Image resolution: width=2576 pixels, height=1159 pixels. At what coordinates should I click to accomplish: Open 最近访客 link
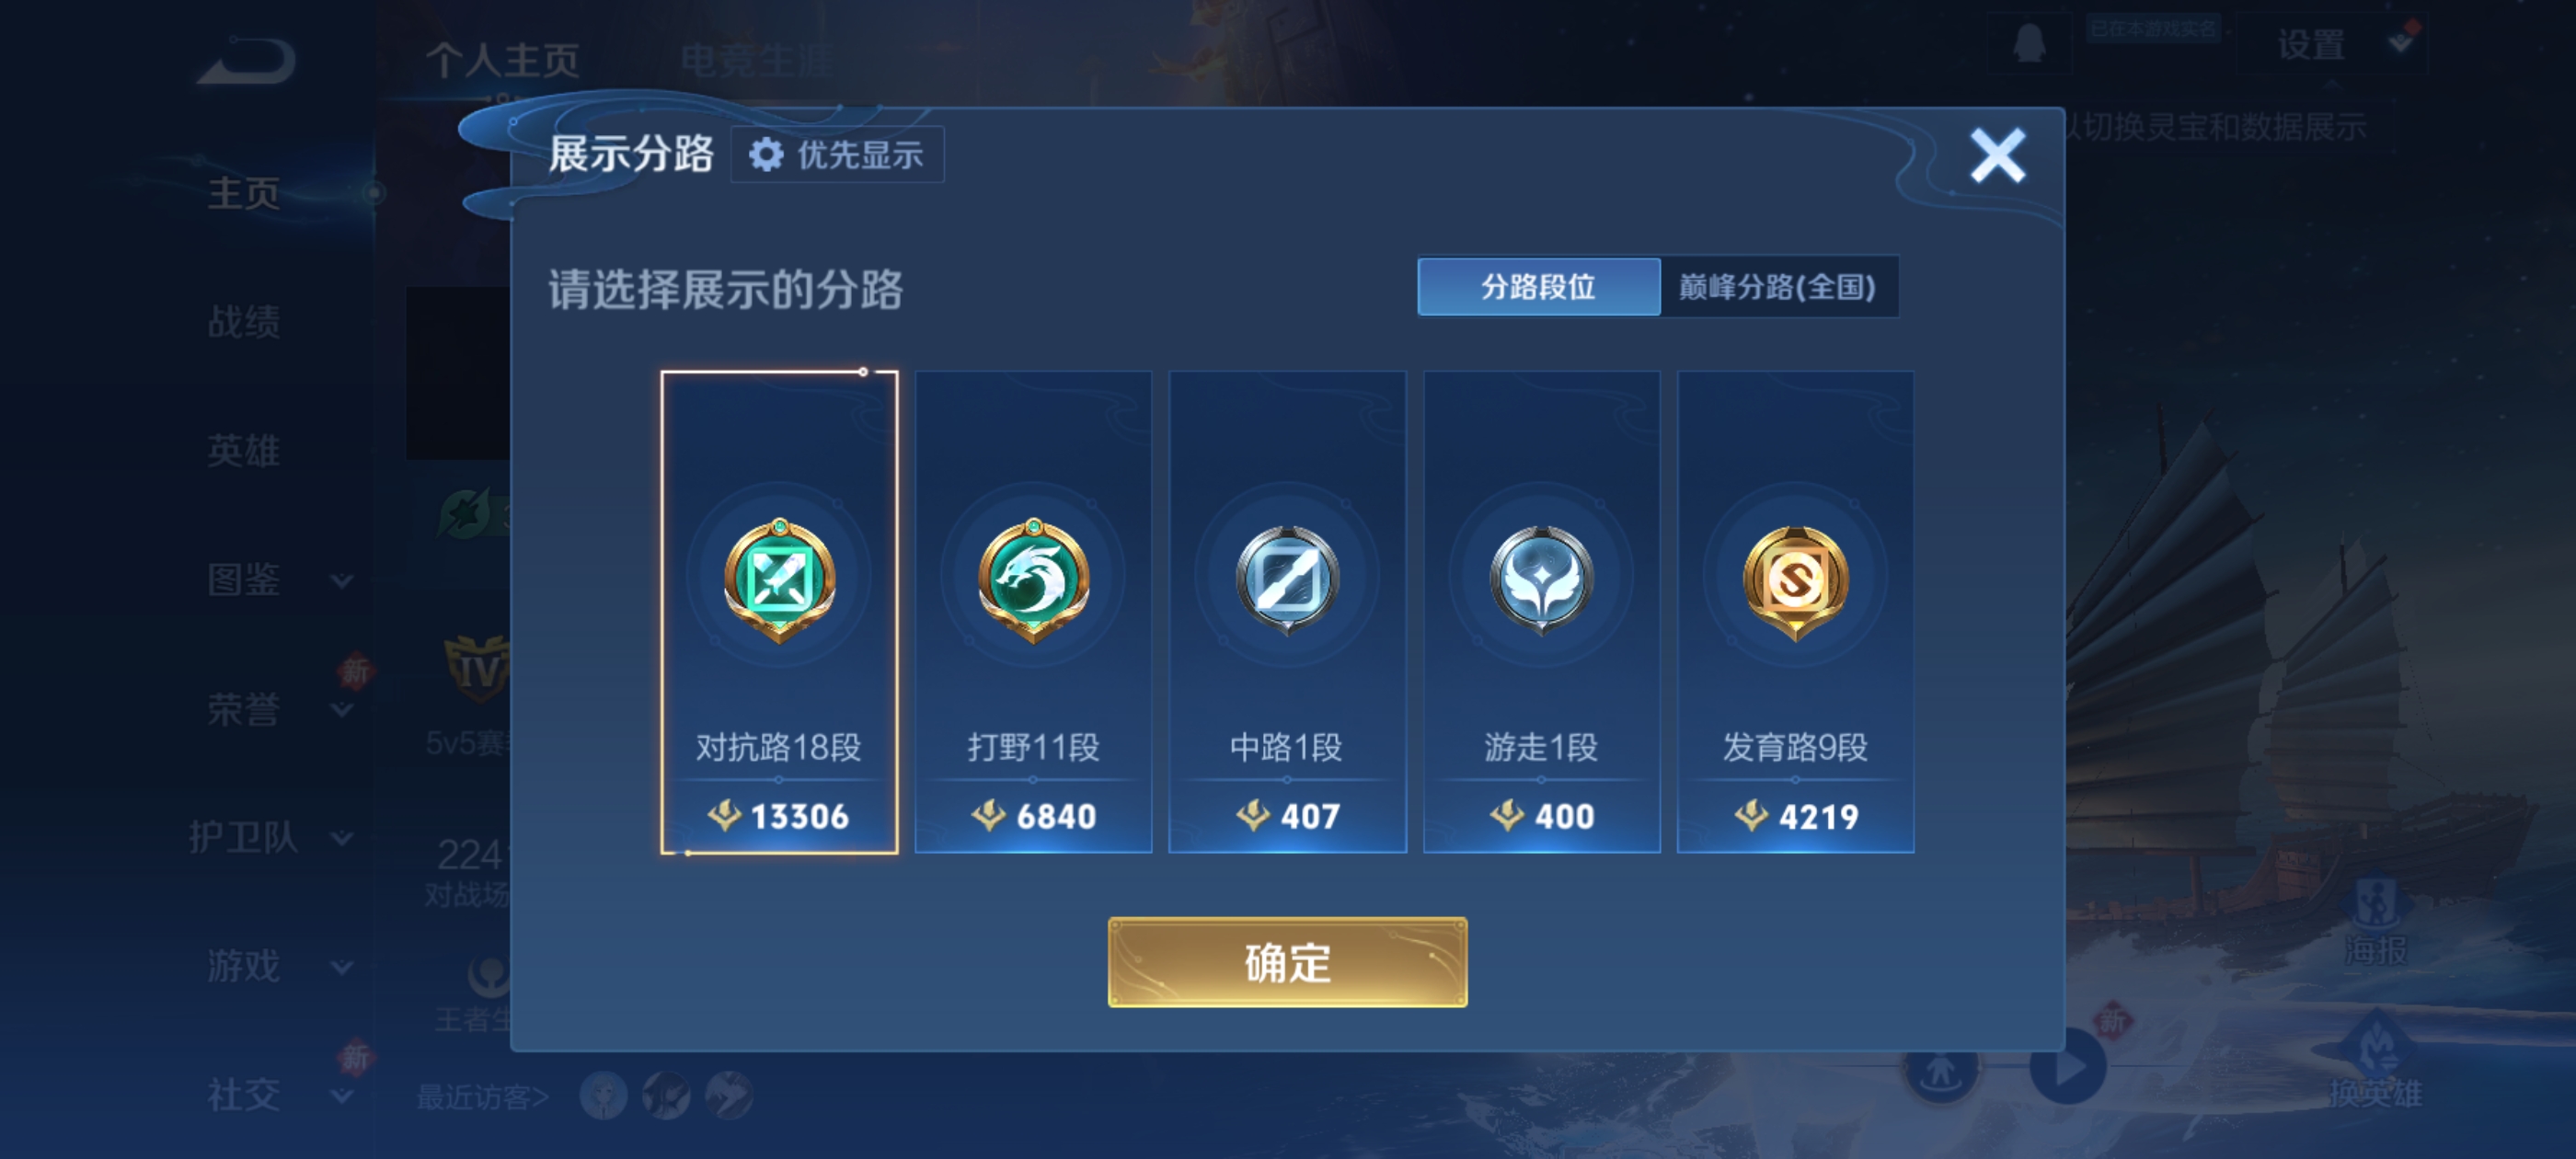(x=482, y=1097)
